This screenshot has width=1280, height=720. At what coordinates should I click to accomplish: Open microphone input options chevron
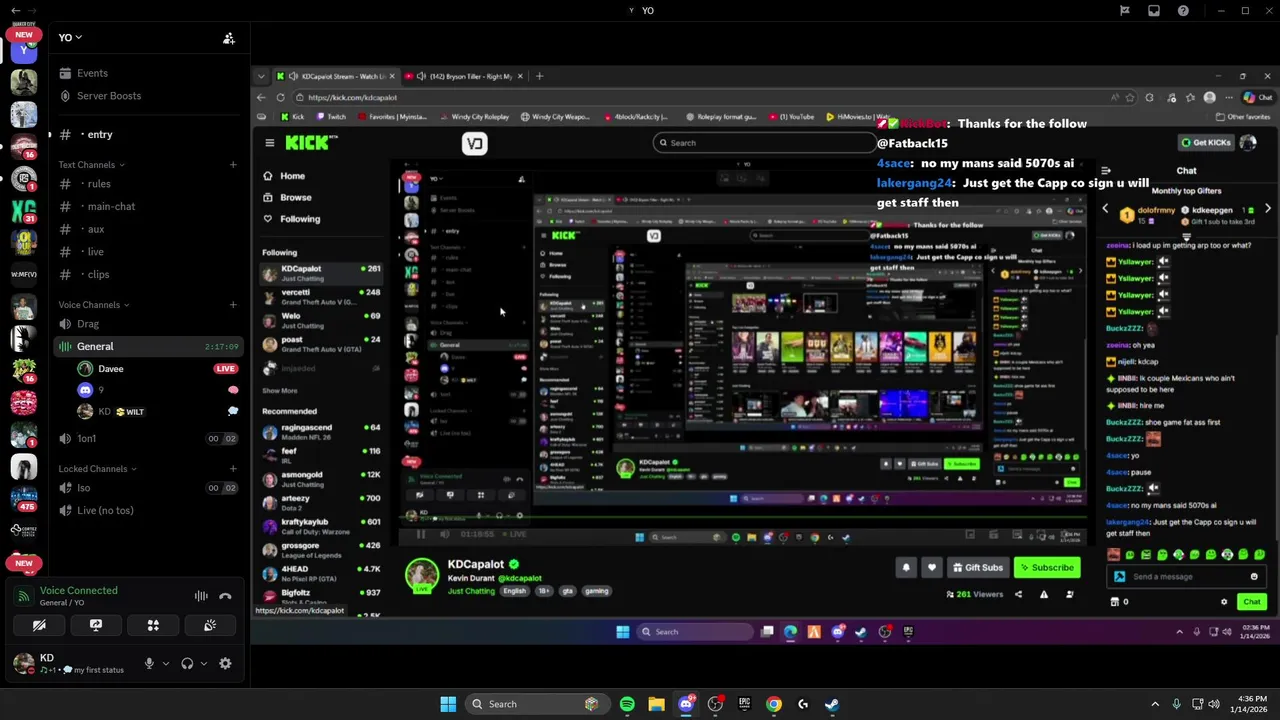pyautogui.click(x=166, y=663)
